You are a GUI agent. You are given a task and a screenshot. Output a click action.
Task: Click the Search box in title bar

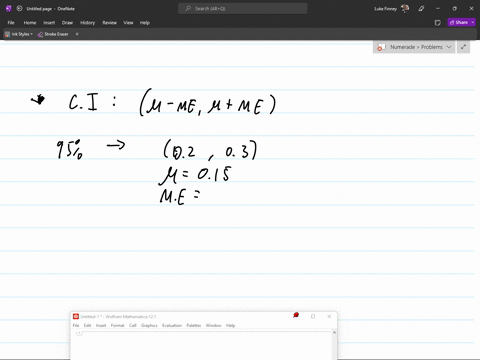pos(243,9)
